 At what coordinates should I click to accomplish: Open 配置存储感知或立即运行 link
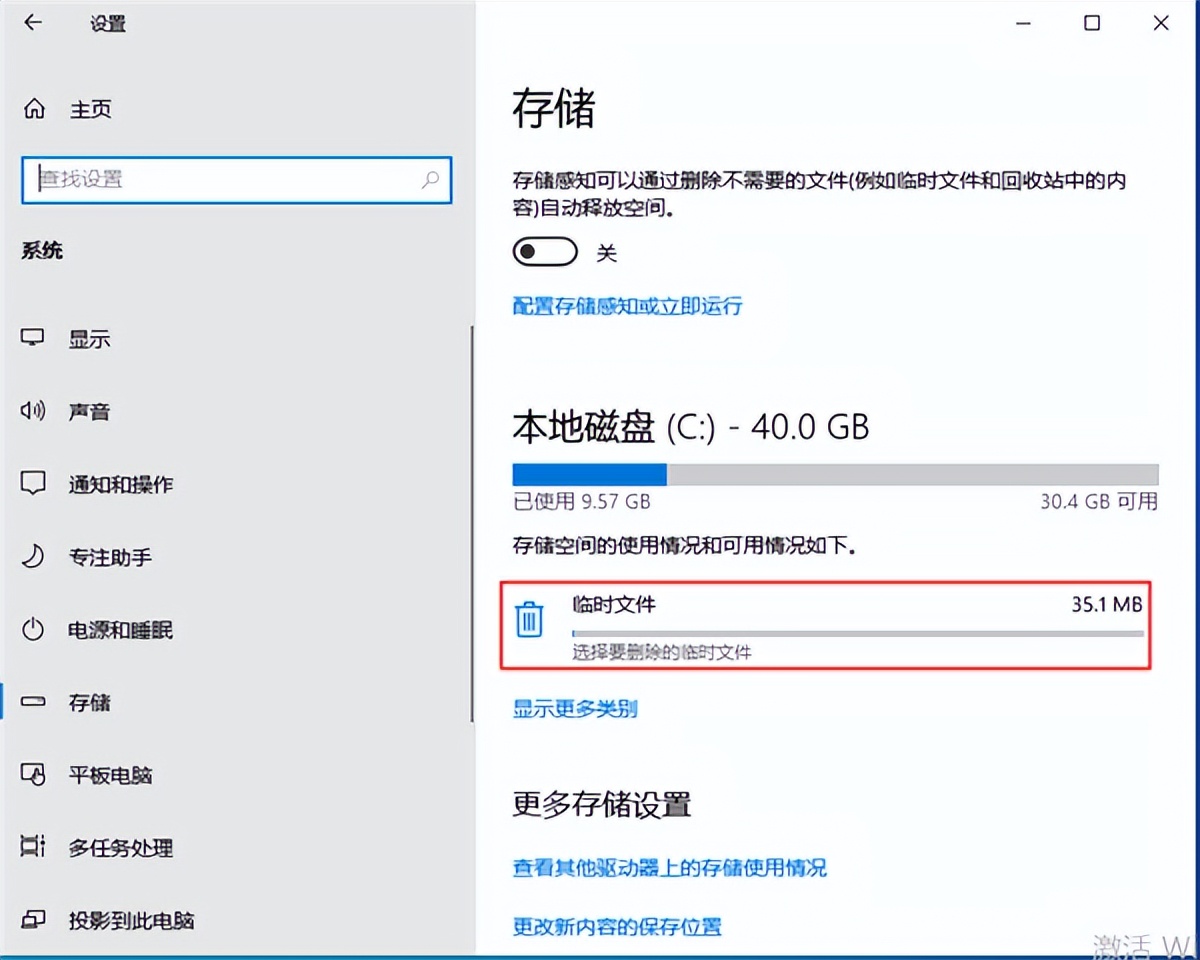click(627, 306)
